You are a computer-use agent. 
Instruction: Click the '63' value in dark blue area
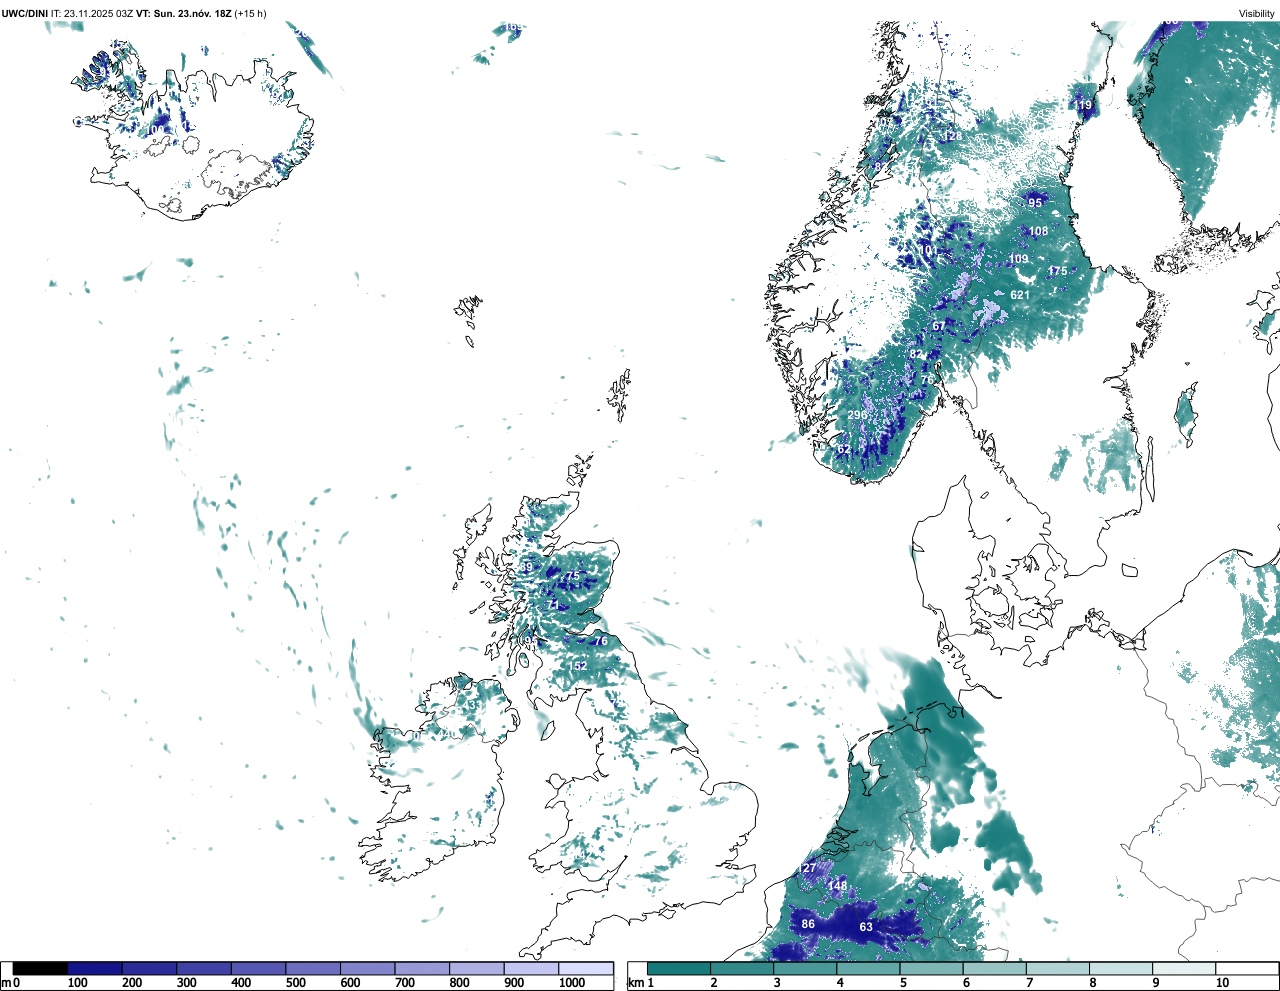pos(866,927)
